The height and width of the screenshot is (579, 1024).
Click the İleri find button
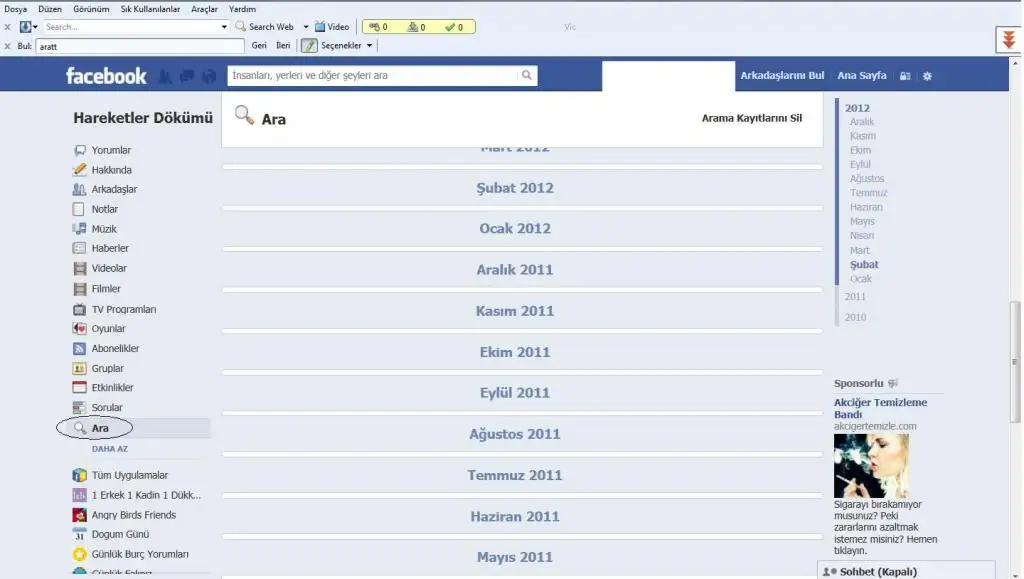[283, 46]
